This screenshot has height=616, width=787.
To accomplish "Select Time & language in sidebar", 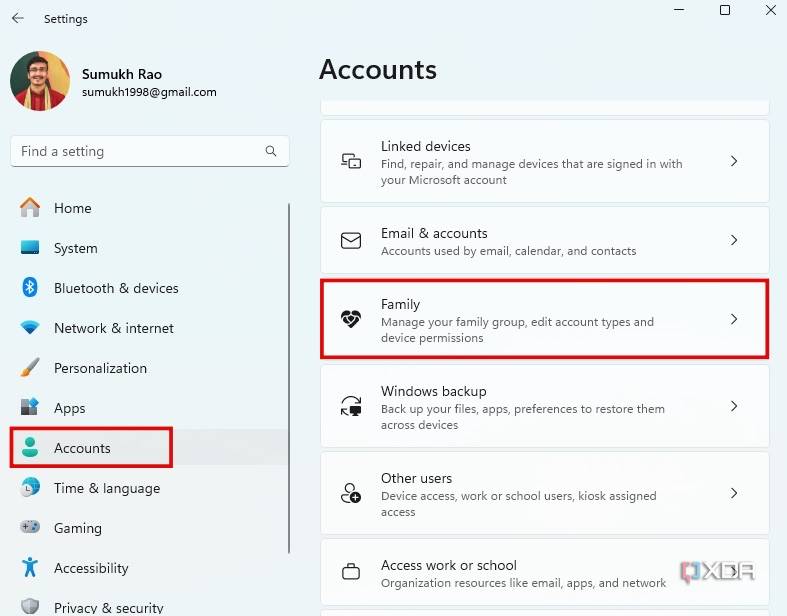I will point(106,488).
